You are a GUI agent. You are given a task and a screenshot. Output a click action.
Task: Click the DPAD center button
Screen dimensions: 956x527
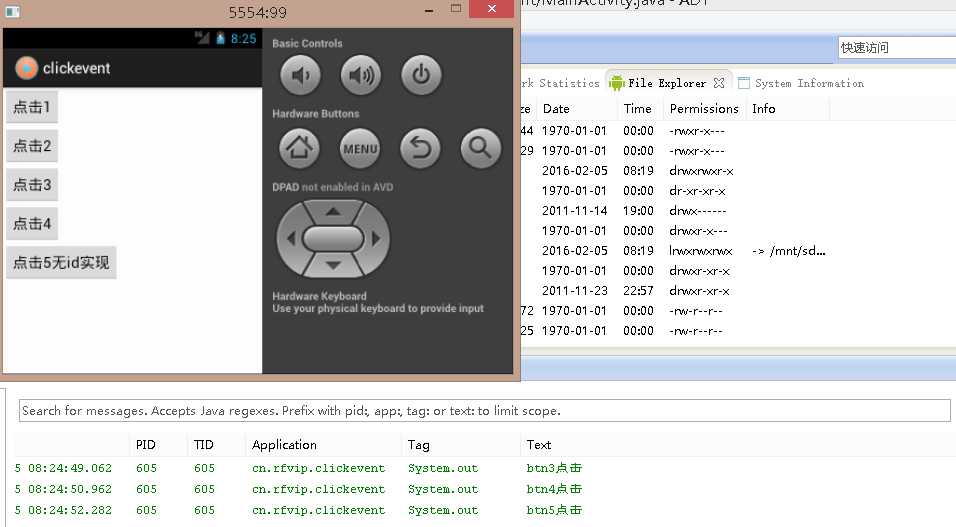tap(333, 238)
